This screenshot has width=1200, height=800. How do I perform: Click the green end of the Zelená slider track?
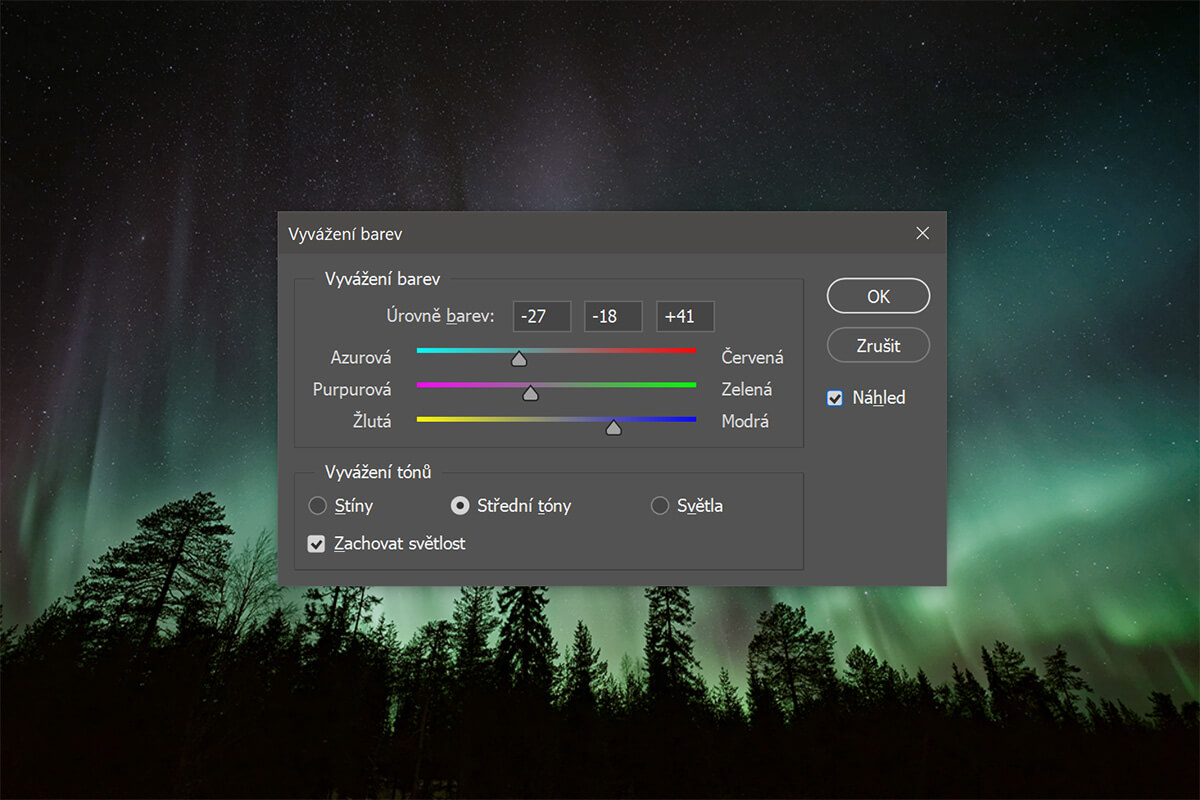click(690, 385)
